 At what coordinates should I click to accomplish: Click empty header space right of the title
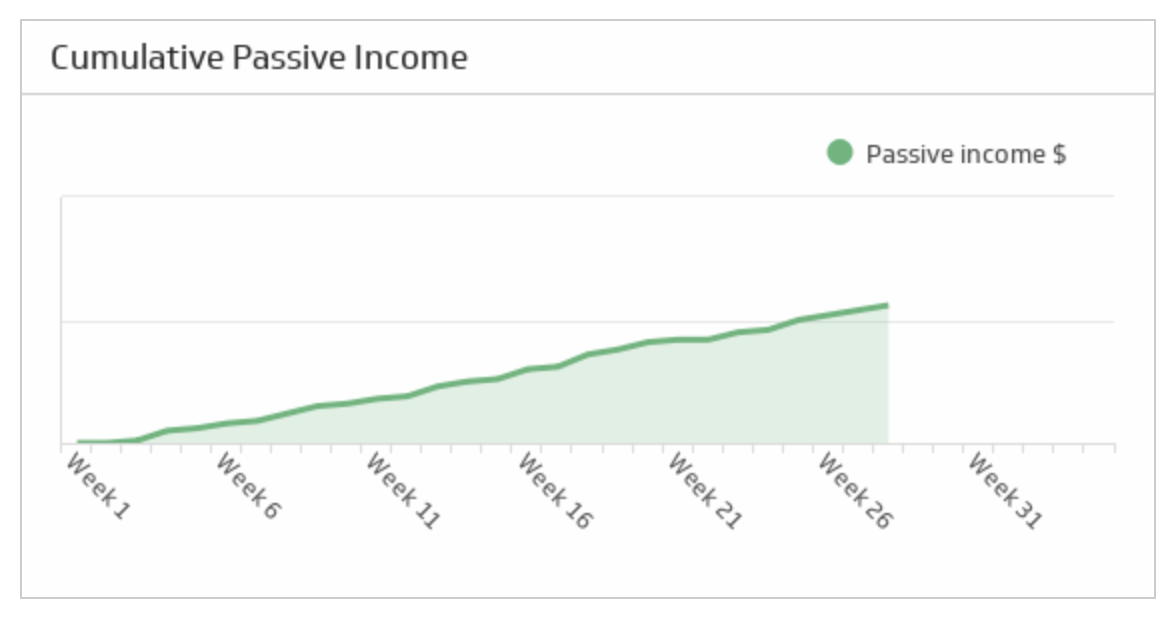coord(800,58)
